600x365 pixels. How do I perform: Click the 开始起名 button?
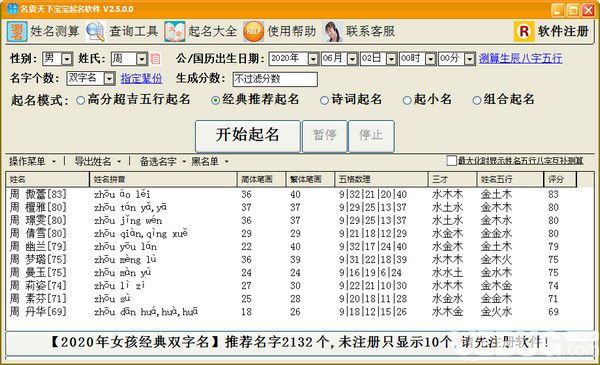pos(248,136)
